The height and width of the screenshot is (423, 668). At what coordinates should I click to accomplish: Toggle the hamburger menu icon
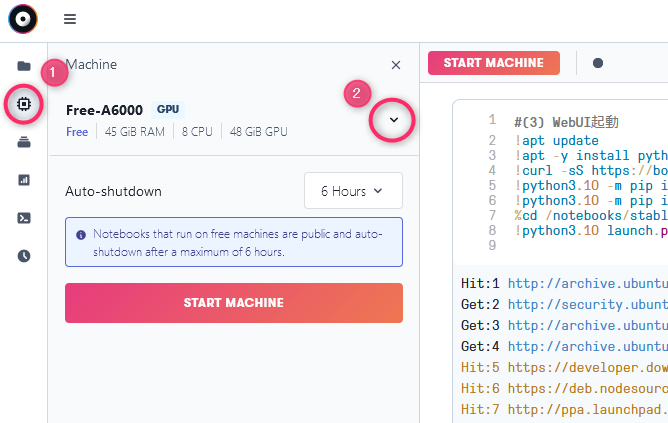[70, 19]
